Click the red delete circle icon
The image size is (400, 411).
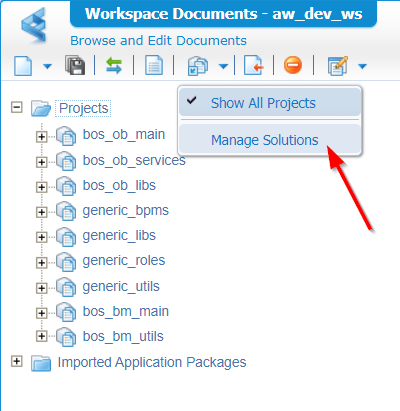(x=293, y=65)
